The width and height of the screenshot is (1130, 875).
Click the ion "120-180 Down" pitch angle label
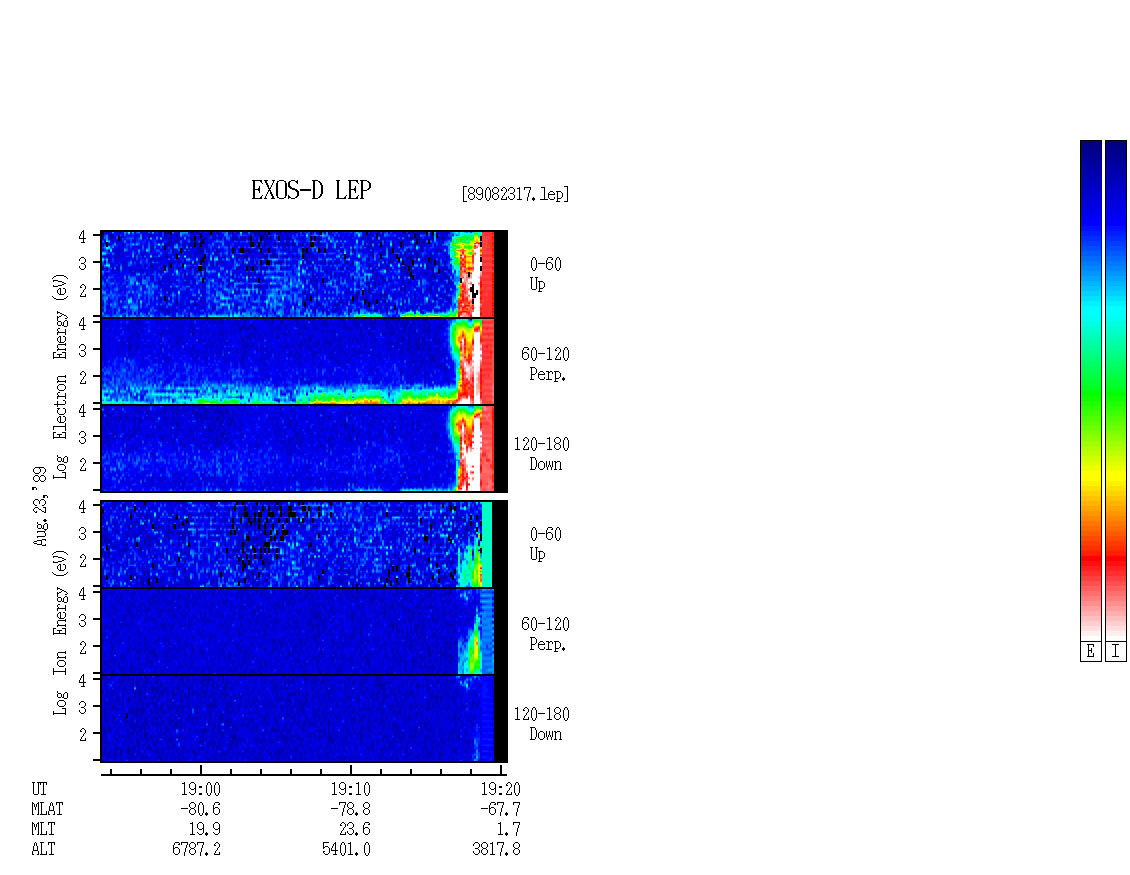pos(541,724)
